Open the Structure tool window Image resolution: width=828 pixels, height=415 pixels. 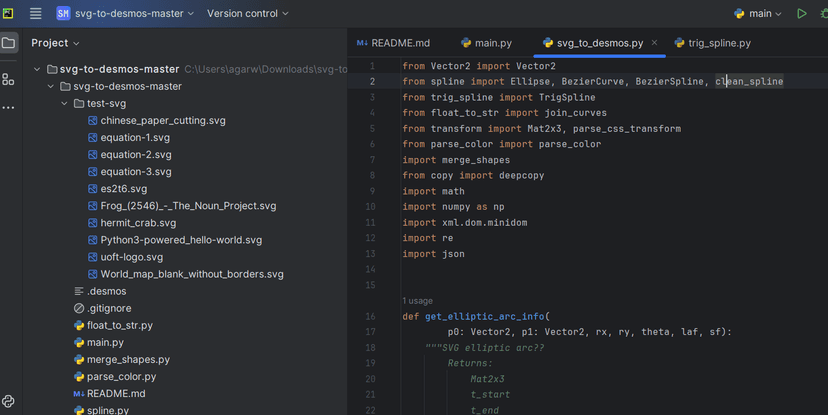[x=9, y=78]
